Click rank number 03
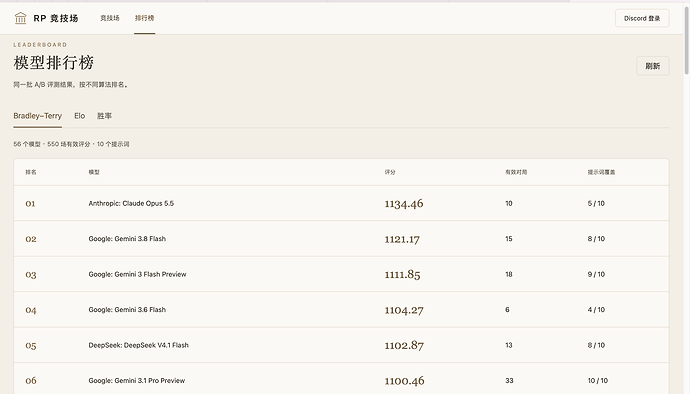 (x=31, y=275)
